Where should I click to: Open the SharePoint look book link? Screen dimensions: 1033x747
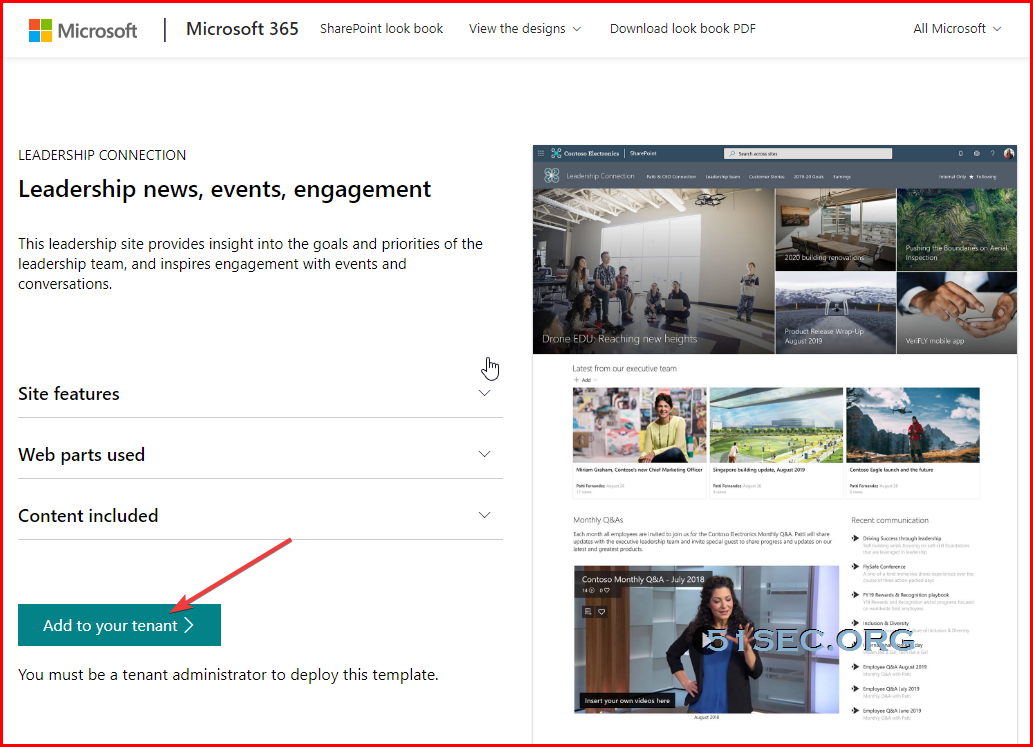pos(381,28)
